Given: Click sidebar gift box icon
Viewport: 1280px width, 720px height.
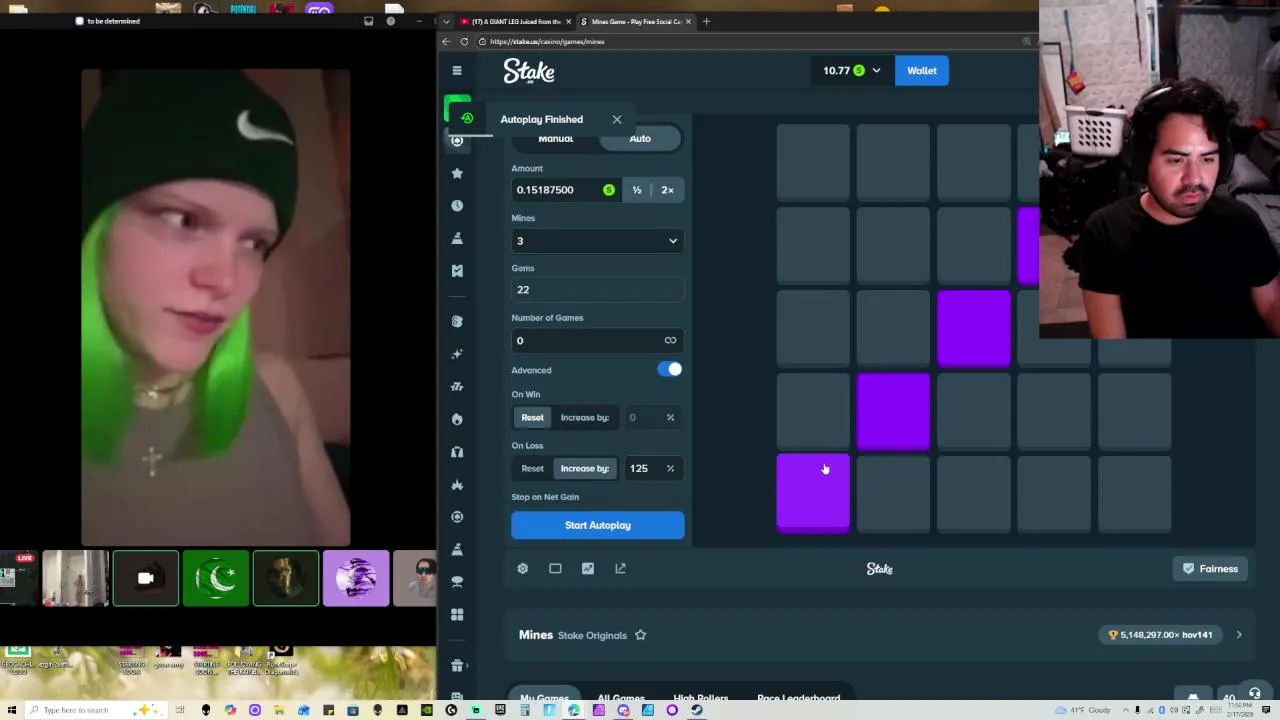Looking at the screenshot, I should (457, 666).
